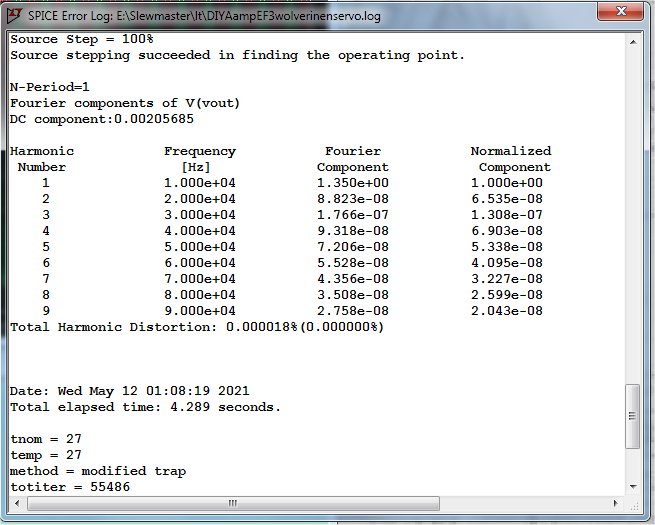
Task: Click the horizontal scrollbar right arrow
Action: 616,503
